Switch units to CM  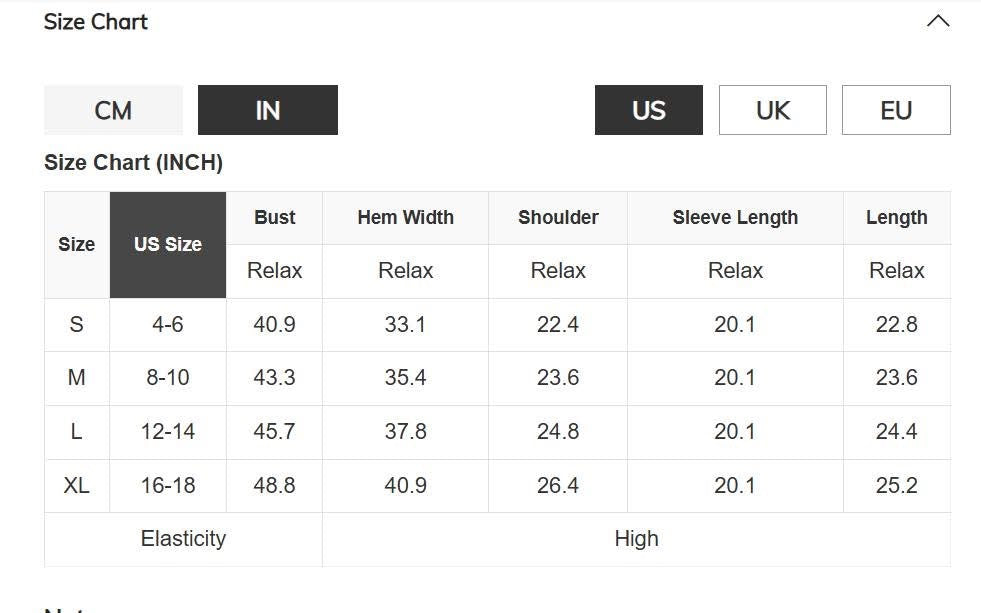click(113, 110)
